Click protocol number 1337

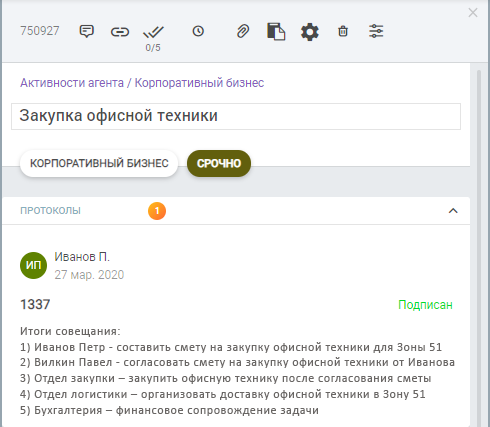35,304
